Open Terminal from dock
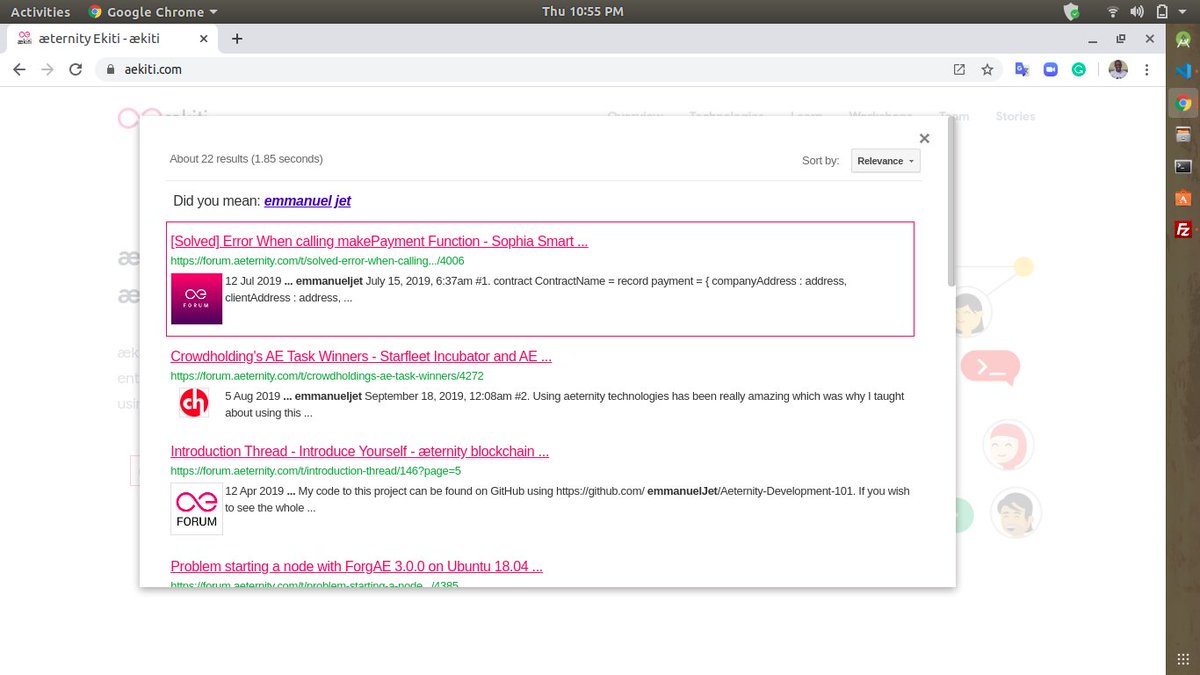 coord(1183,166)
